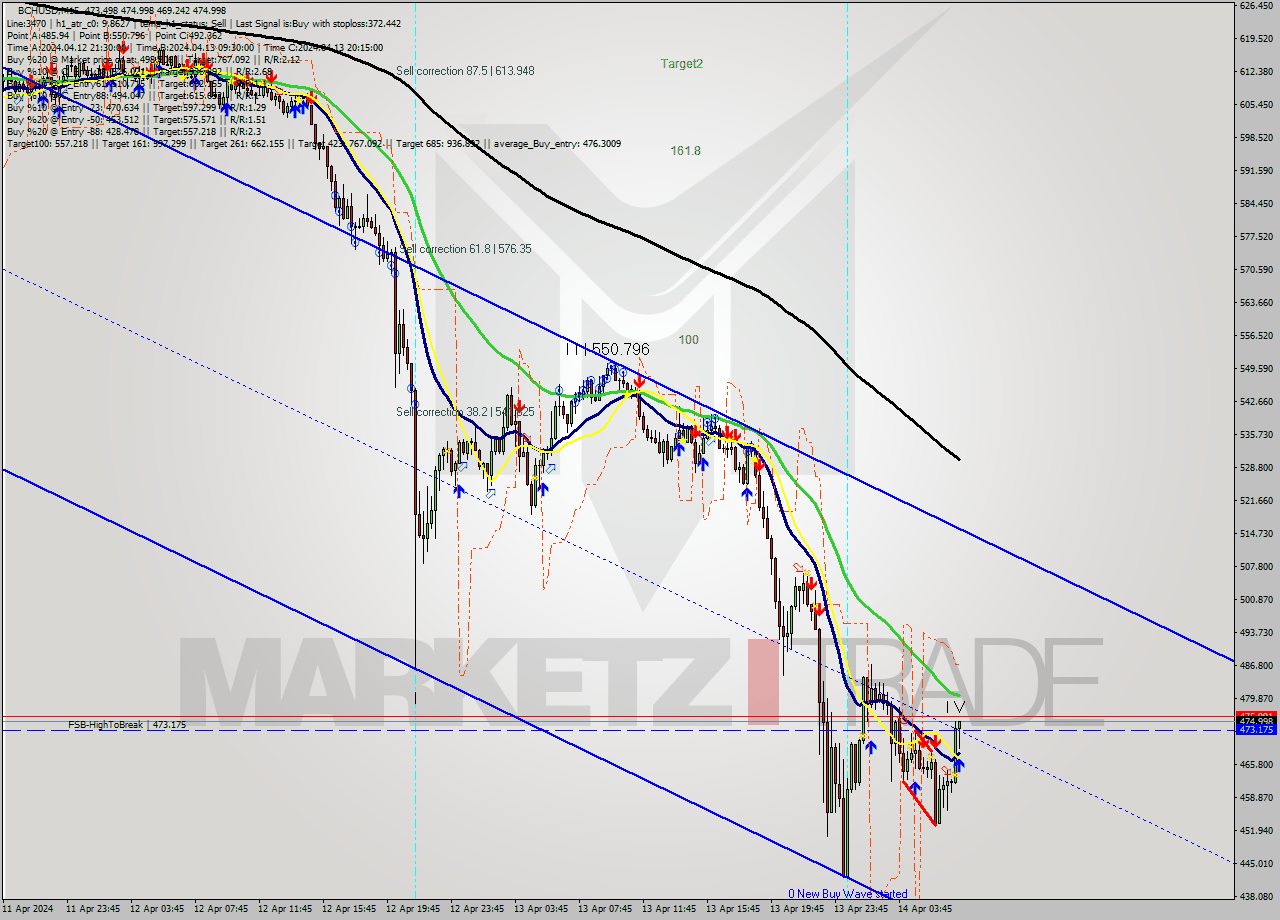Viewport: 1280px width, 920px height.
Task: Click the '0 New Buy Wave started' label
Action: [x=847, y=894]
